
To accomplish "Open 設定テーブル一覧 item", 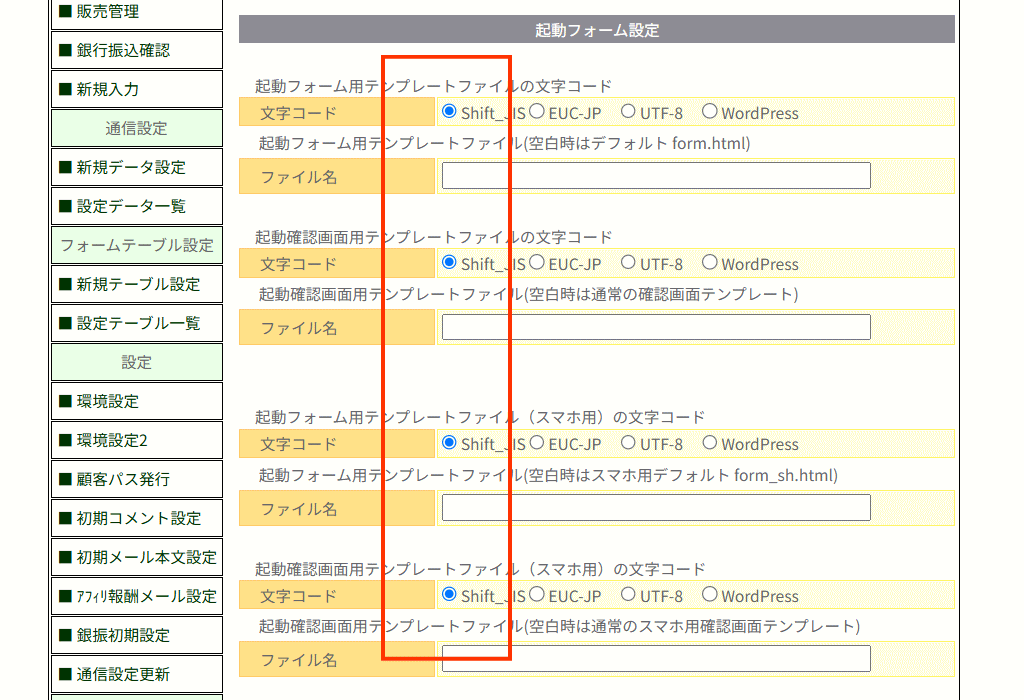I will (136, 323).
